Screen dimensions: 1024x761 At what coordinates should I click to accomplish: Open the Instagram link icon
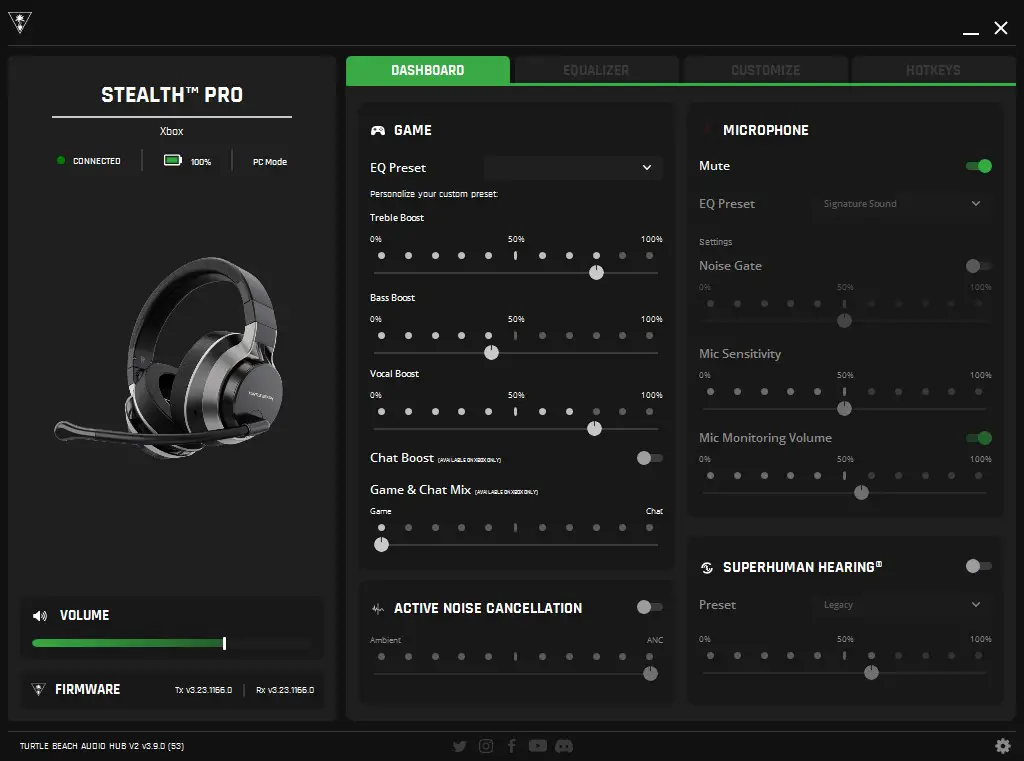click(486, 746)
